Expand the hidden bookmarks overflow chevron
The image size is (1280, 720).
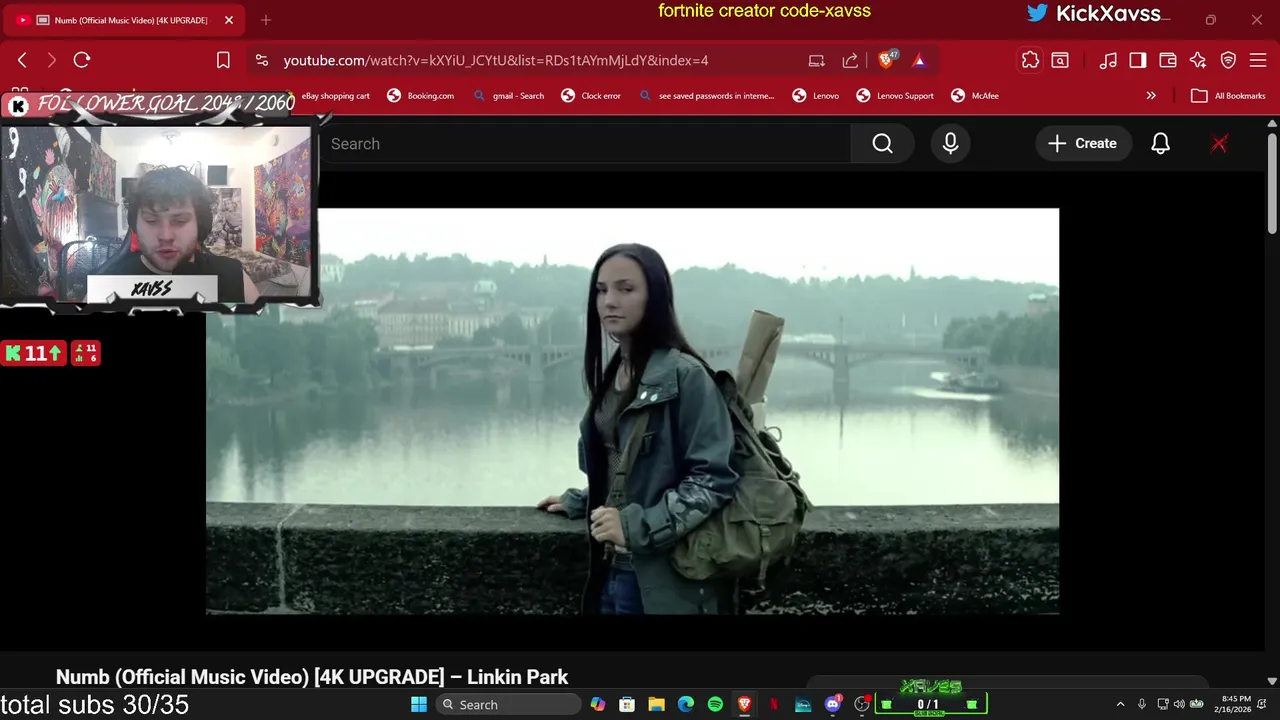[x=1151, y=96]
